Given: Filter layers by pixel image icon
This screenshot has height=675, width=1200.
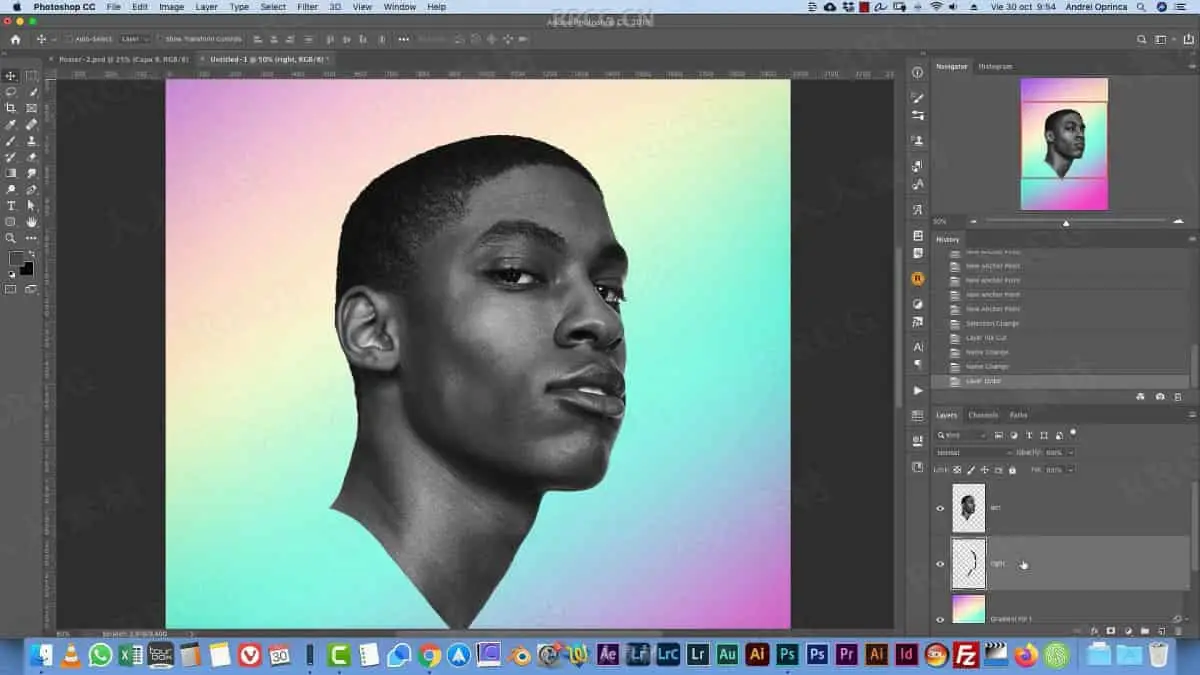Looking at the screenshot, I should 999,435.
